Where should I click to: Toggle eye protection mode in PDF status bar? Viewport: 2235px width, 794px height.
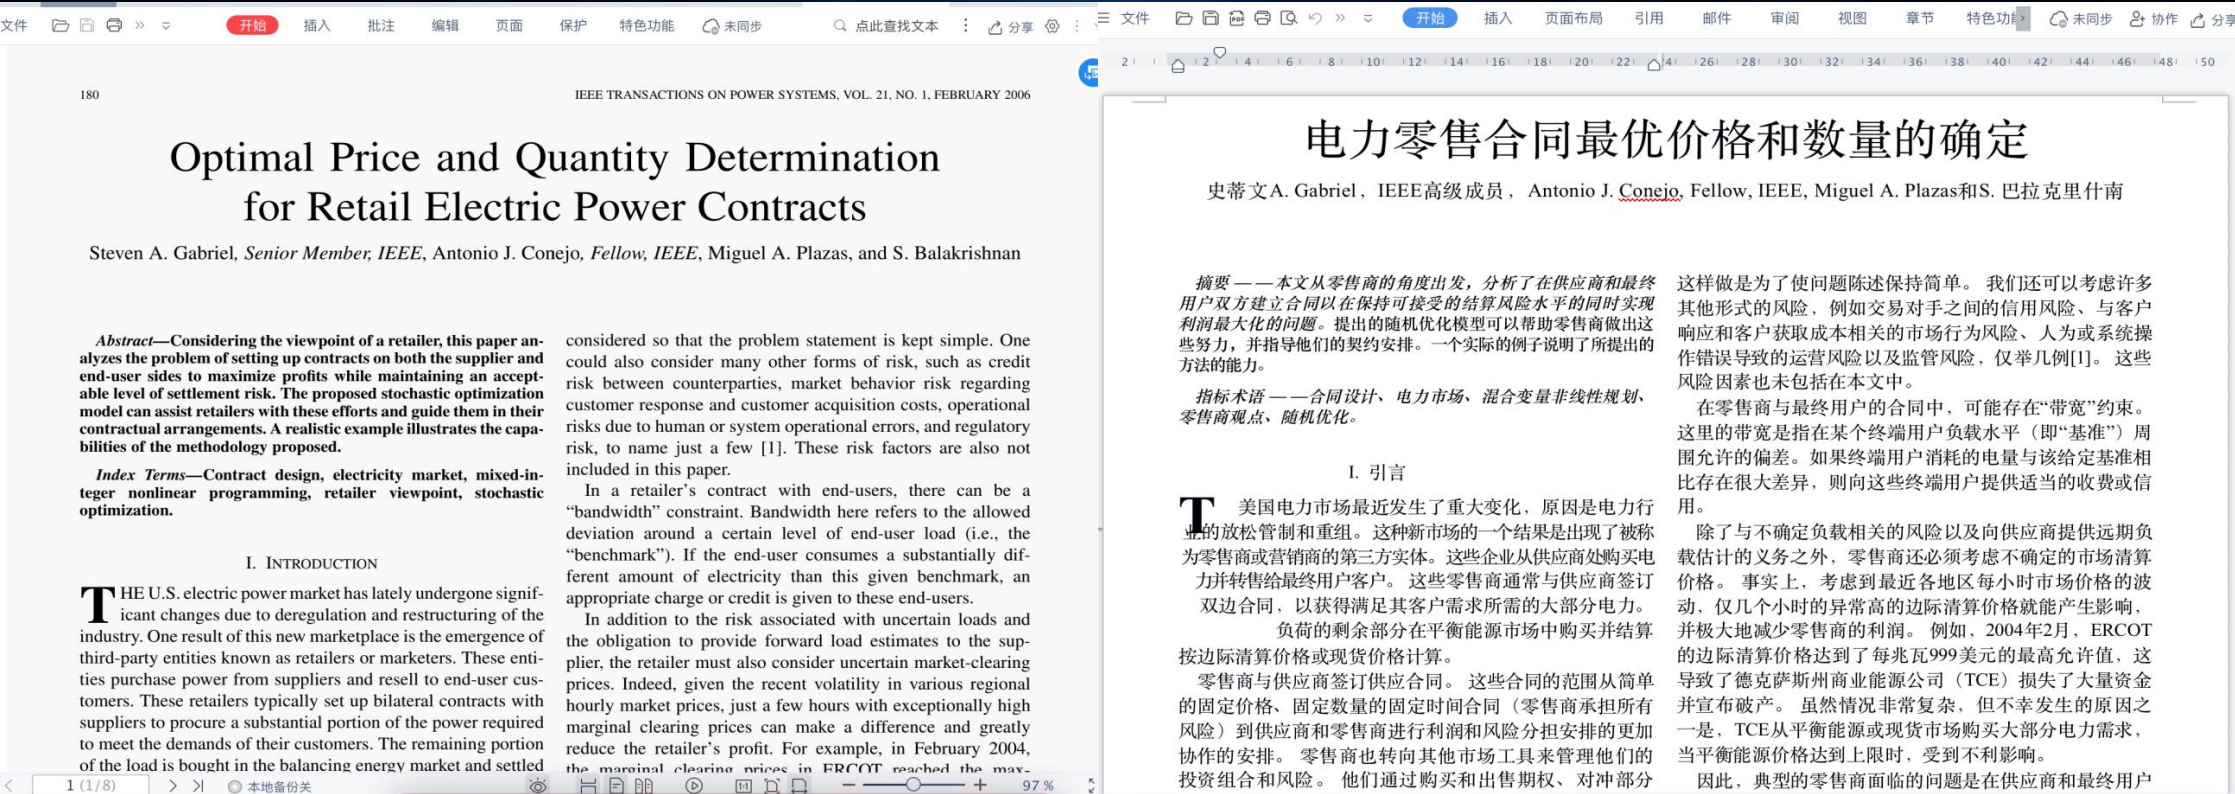538,786
